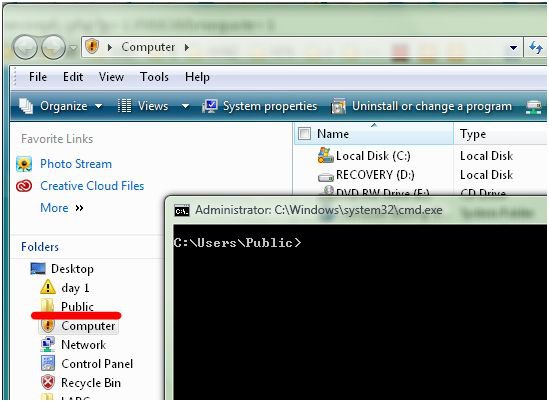Open the Tools menu

click(x=154, y=77)
